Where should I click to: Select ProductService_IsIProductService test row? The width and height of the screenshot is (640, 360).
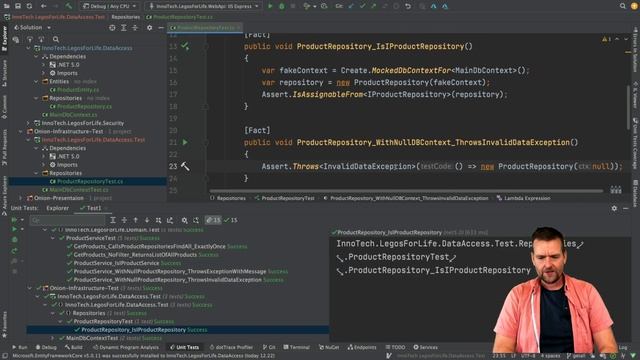pos(116,263)
